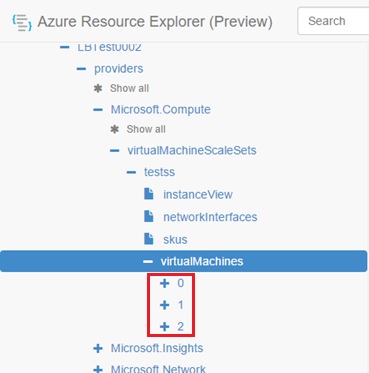Click the instanceView document icon
369x373 pixels.
pyautogui.click(x=149, y=194)
